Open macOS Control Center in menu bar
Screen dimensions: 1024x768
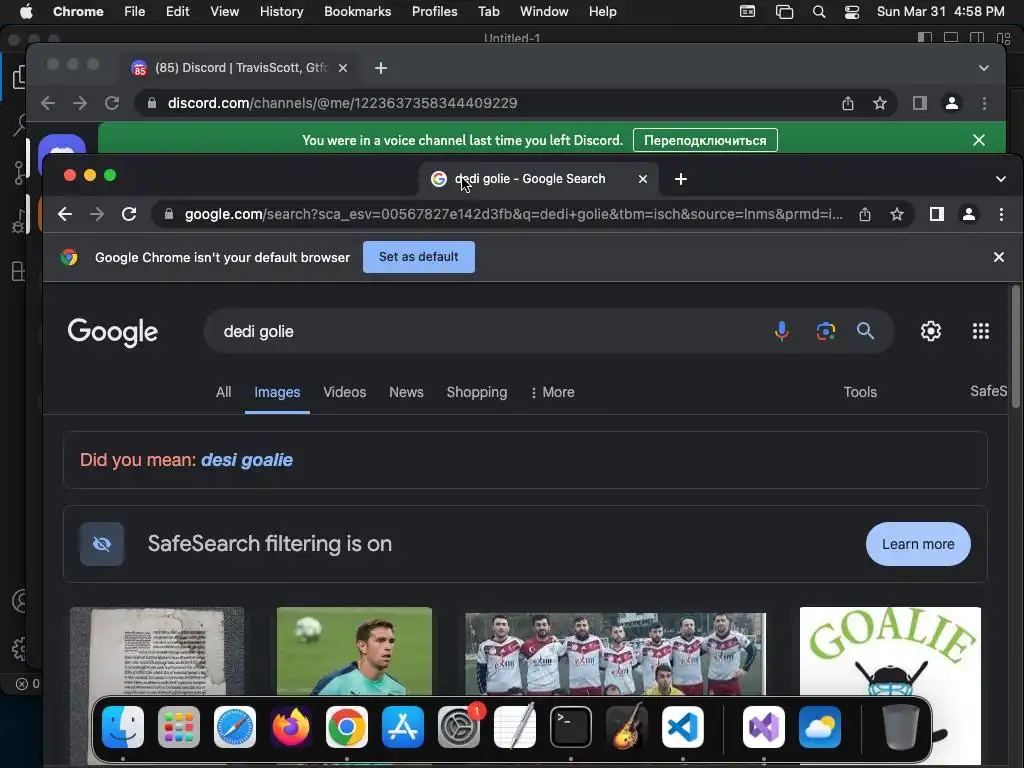tap(852, 12)
